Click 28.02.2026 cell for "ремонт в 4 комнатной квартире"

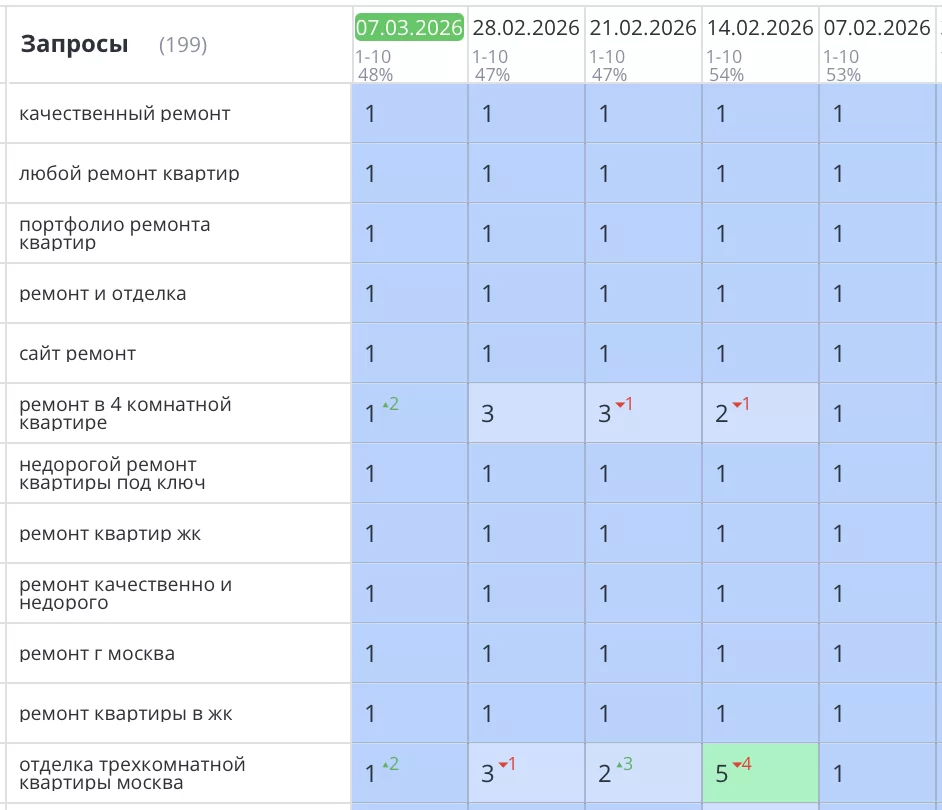(526, 413)
